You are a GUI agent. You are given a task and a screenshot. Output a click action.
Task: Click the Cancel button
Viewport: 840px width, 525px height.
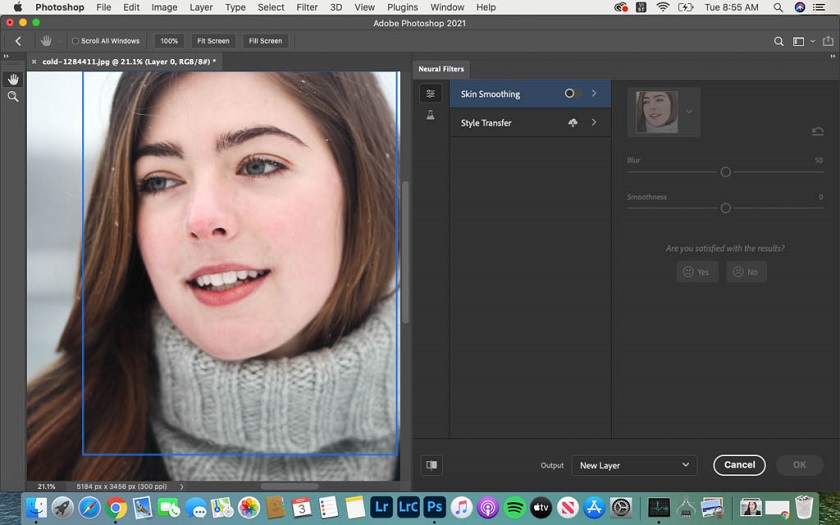pos(739,465)
